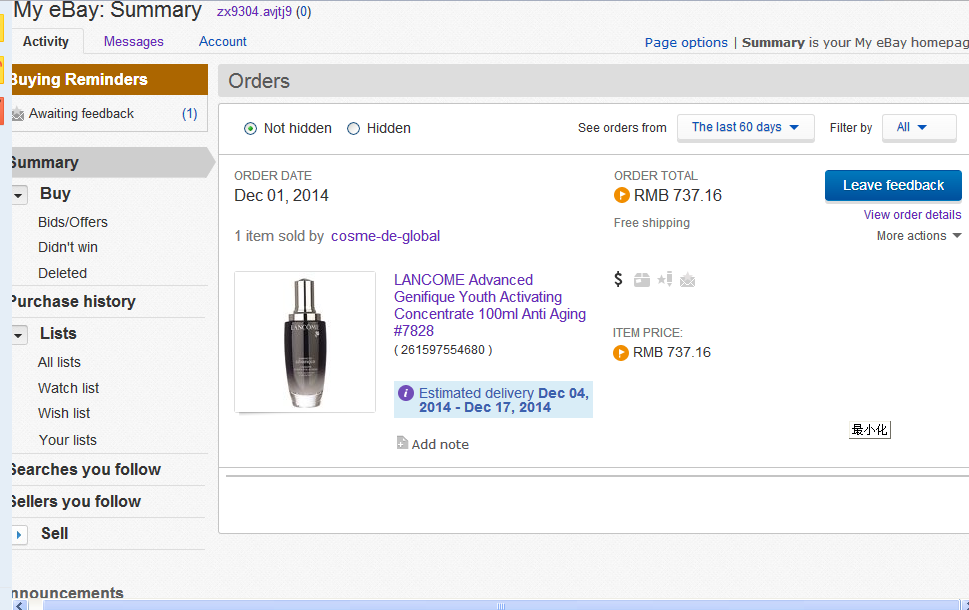This screenshot has width=969, height=610.
Task: Open All lists
Action: pos(59,362)
